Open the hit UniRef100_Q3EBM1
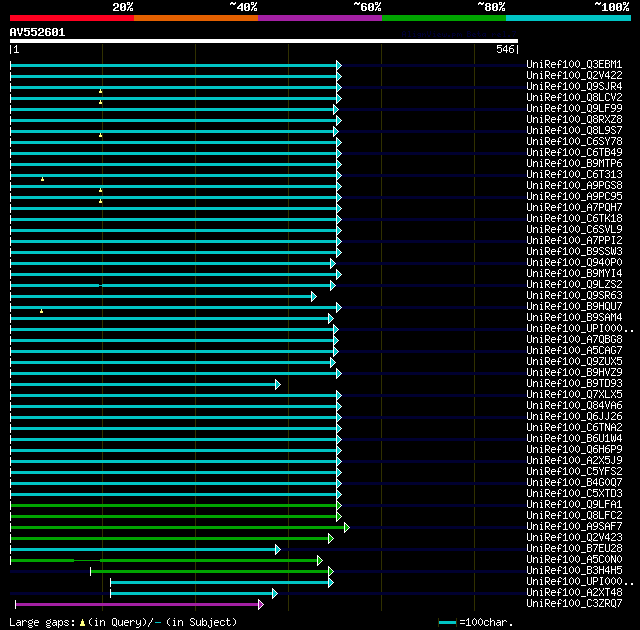Image resolution: width=640 pixels, height=630 pixels. 574,64
